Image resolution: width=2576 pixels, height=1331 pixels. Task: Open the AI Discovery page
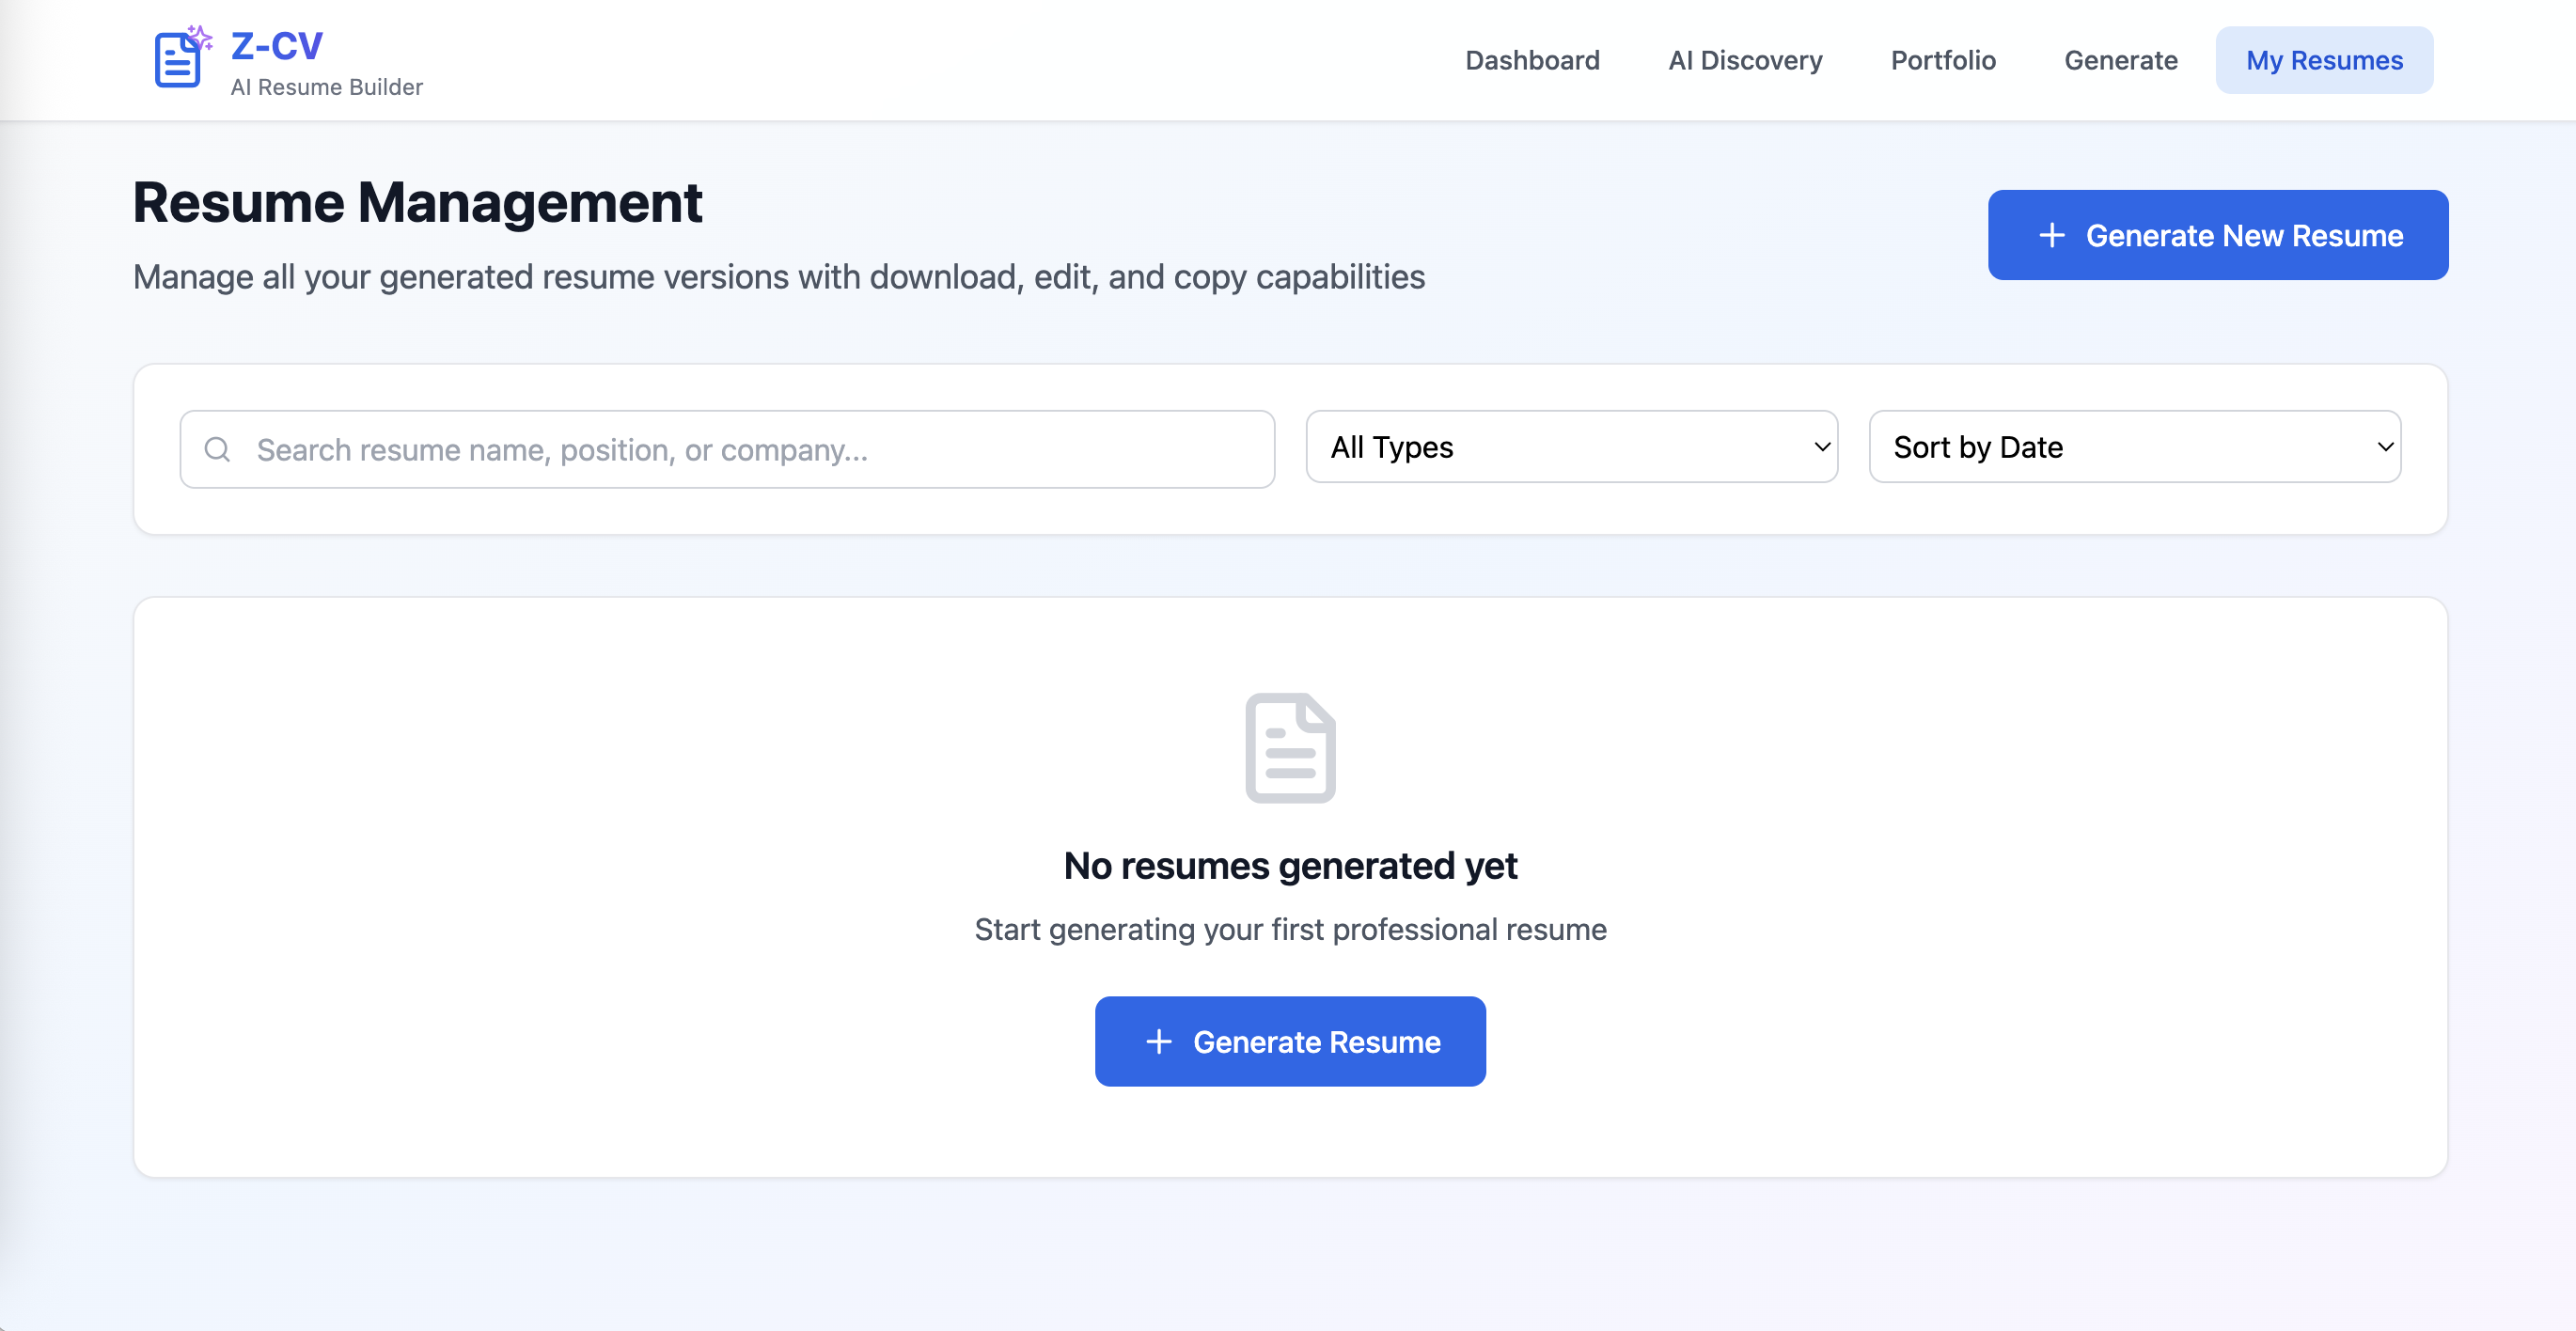[x=1744, y=60]
